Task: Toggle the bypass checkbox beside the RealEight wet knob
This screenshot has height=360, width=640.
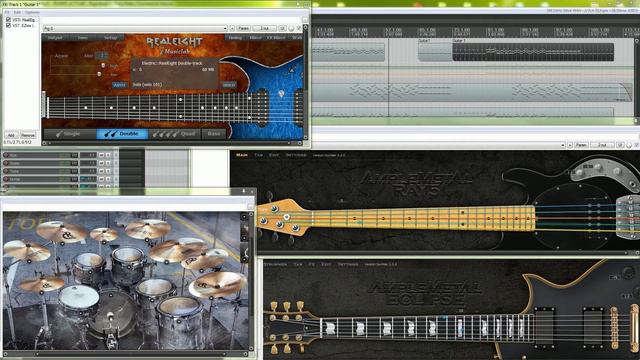Action: point(298,28)
